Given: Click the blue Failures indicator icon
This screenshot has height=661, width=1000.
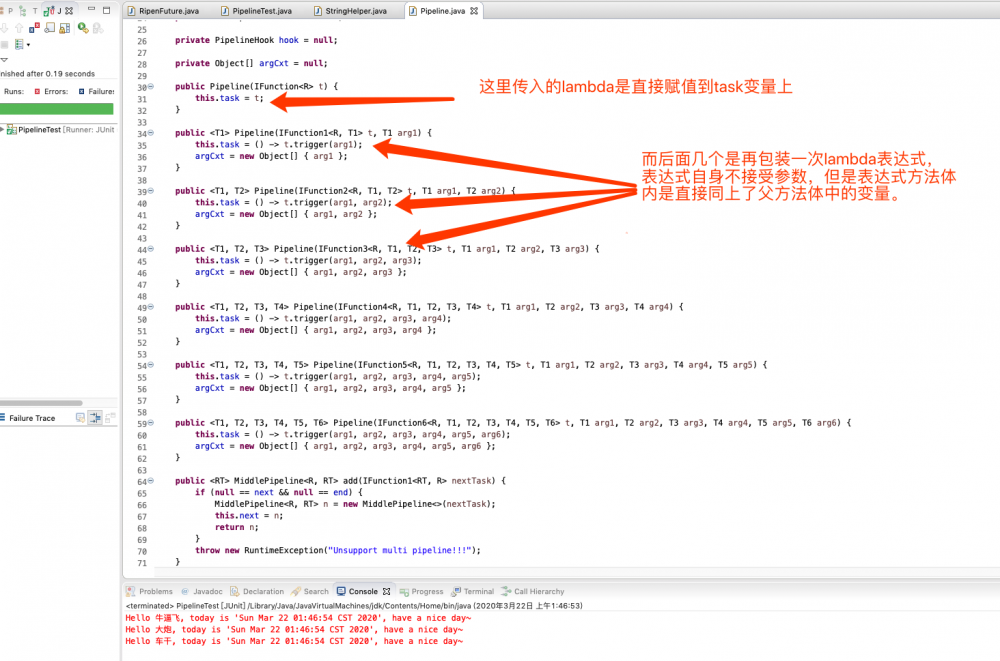Looking at the screenshot, I should pyautogui.click(x=82, y=91).
